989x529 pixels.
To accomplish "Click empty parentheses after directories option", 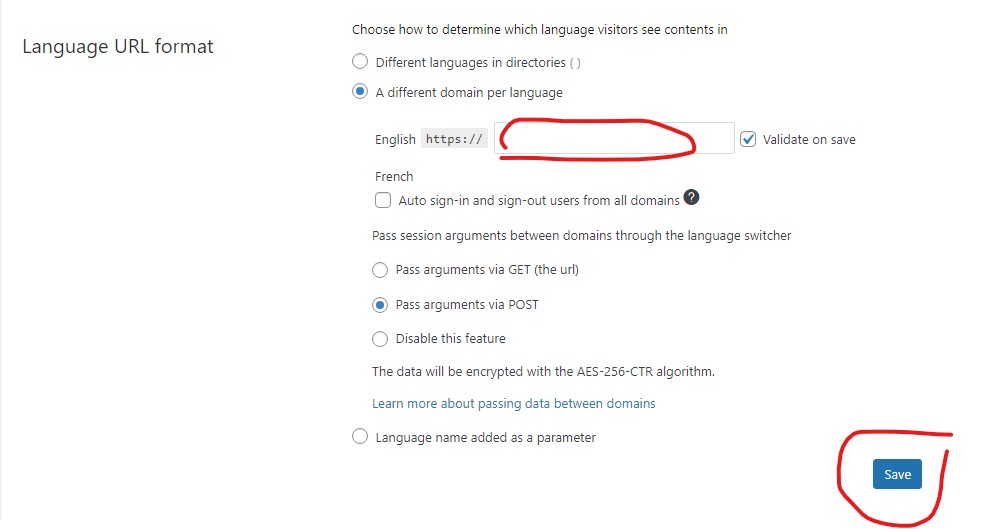I will (x=575, y=63).
